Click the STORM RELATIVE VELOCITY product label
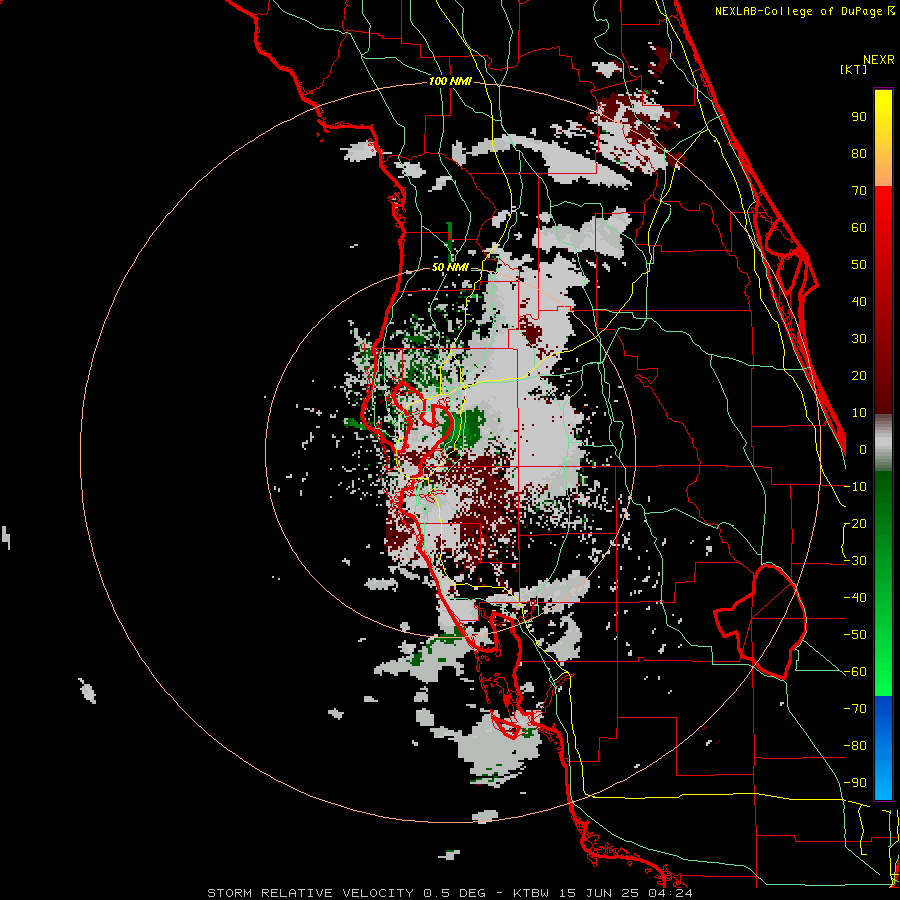 pyautogui.click(x=310, y=893)
